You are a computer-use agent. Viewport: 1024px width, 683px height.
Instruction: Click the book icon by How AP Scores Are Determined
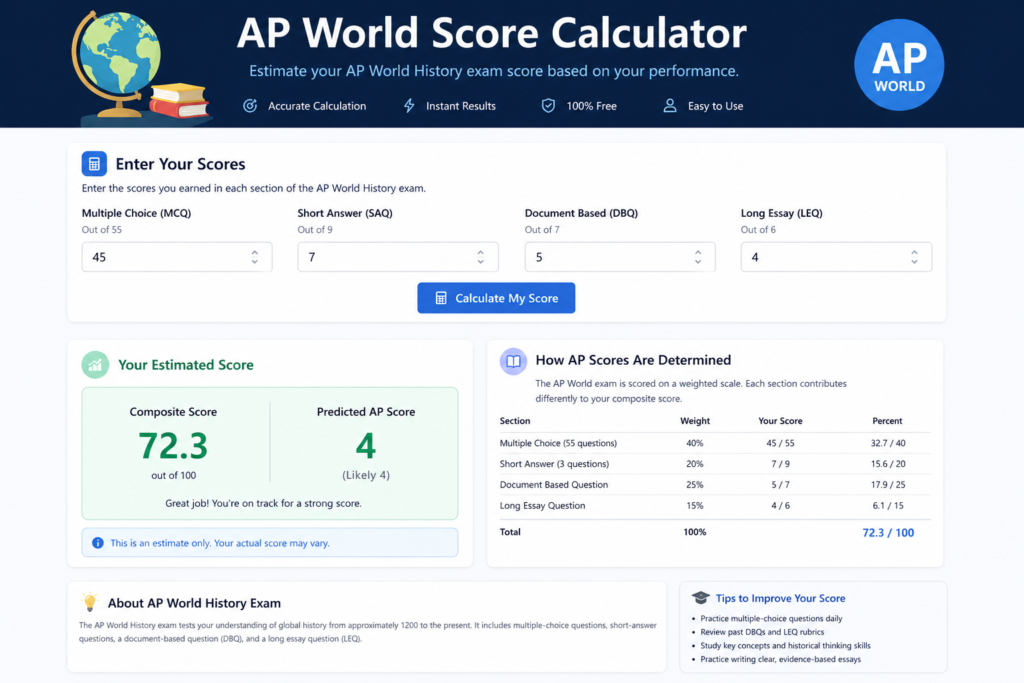[513, 361]
